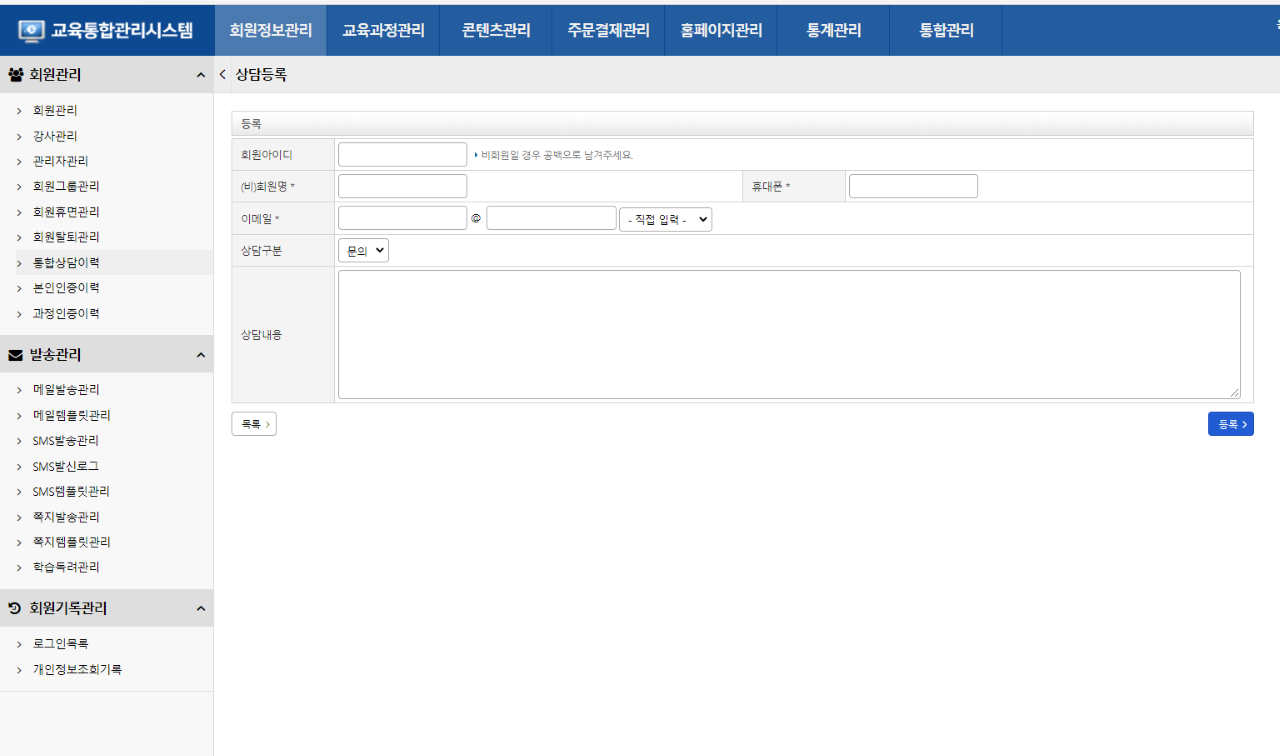Click the 회원관리 people icon in the sidebar header

point(16,74)
